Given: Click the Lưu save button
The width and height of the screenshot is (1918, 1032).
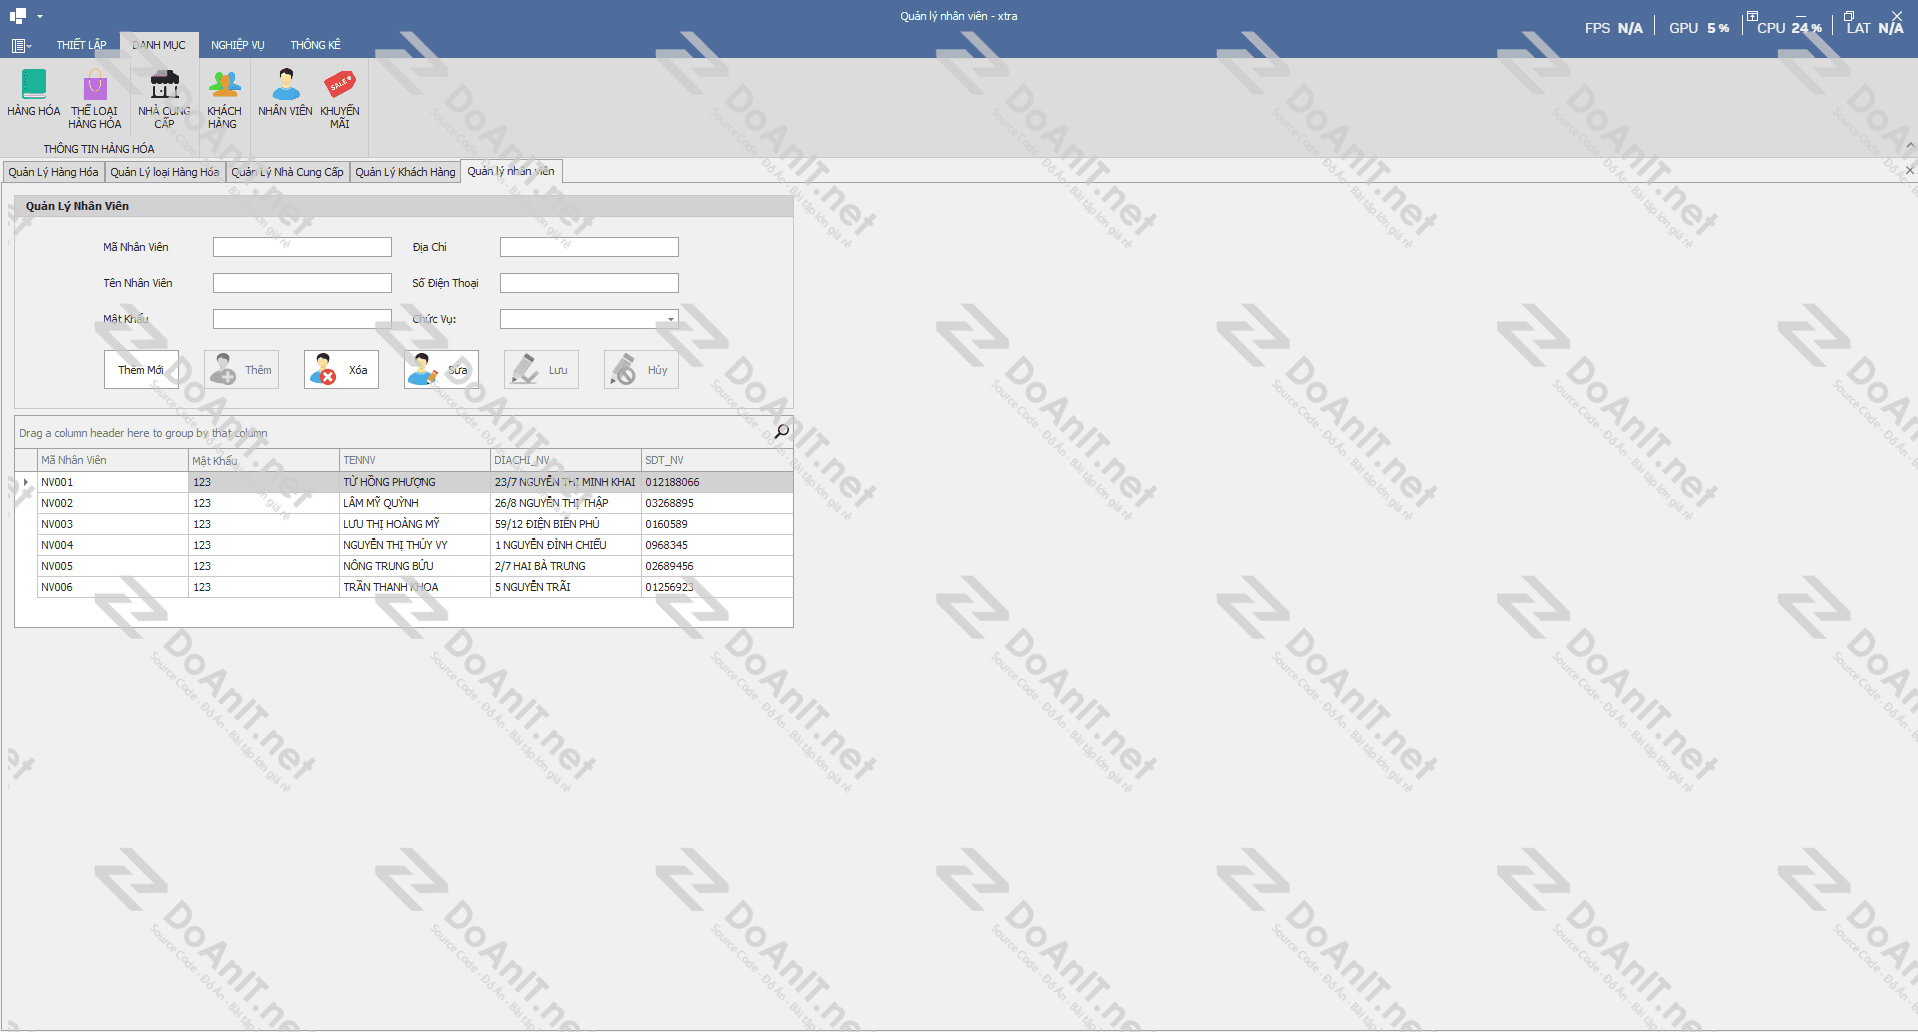Looking at the screenshot, I should [541, 370].
